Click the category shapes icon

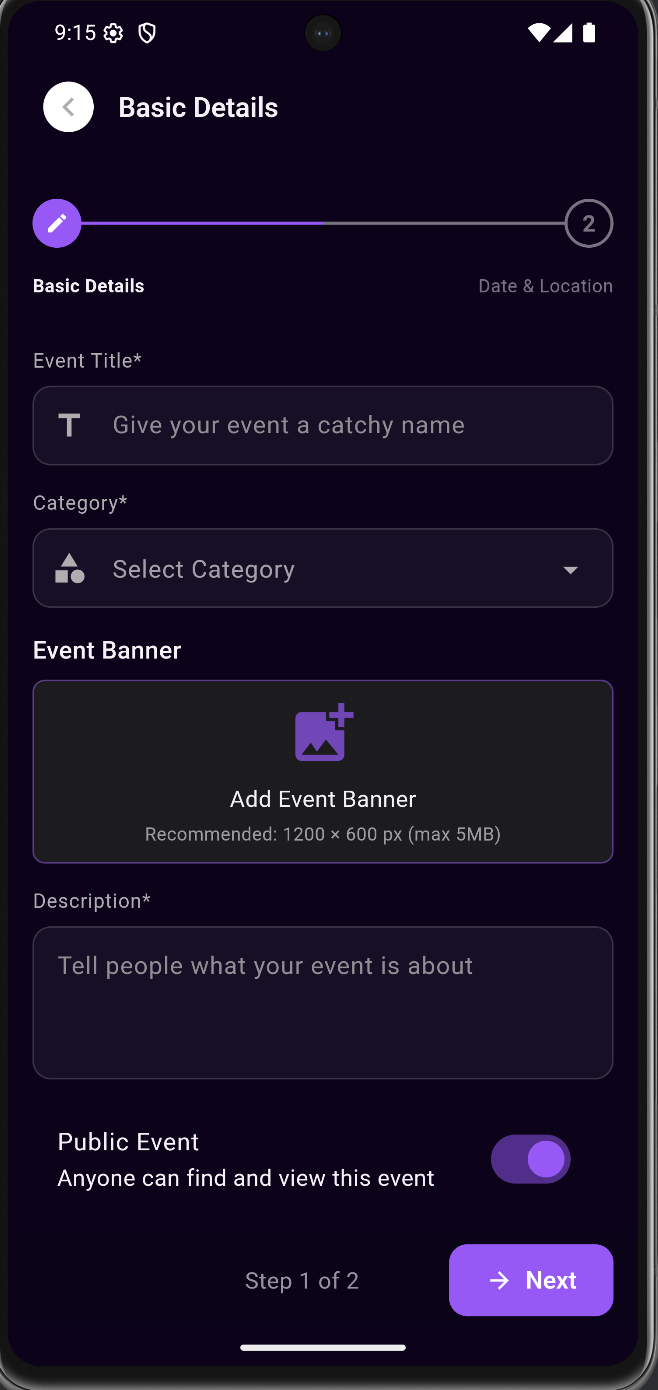tap(69, 568)
